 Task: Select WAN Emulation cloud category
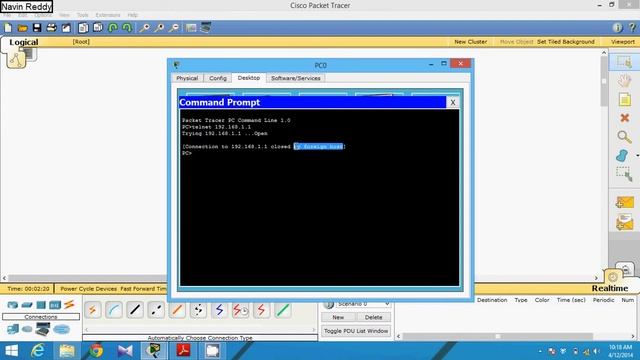[27, 329]
